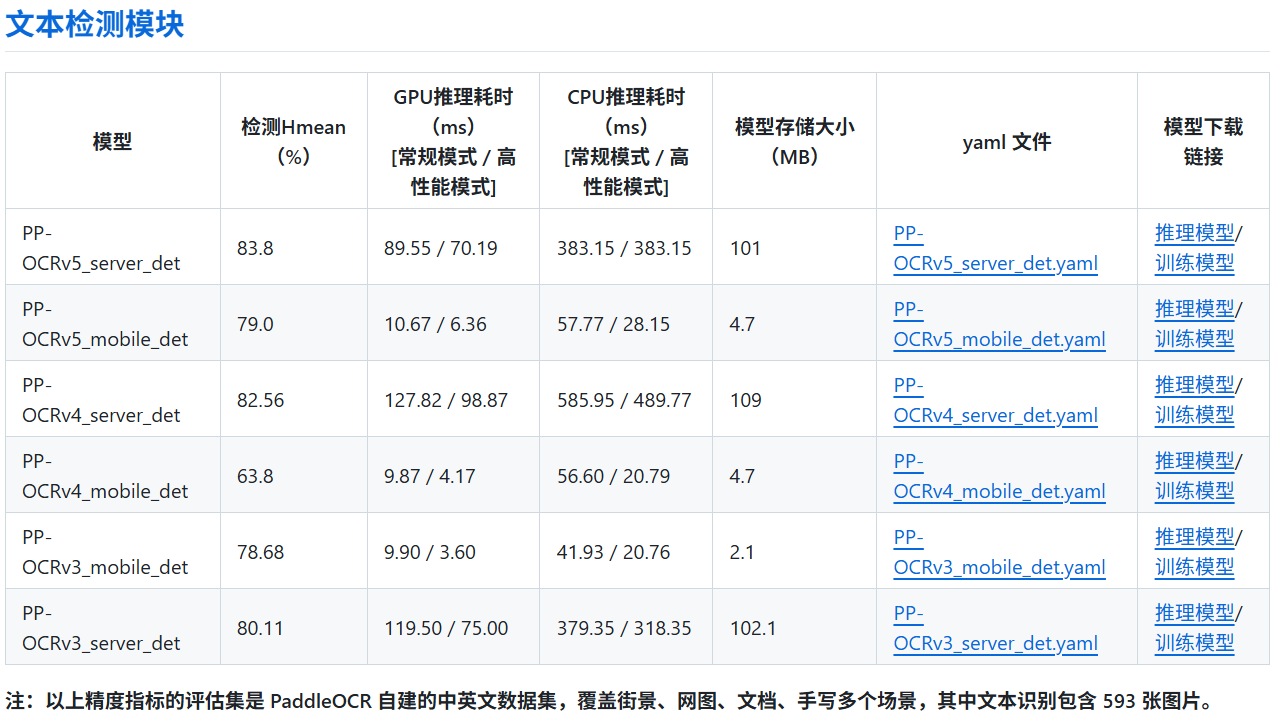This screenshot has height=723, width=1277.
Task: Click Hmean value 79.0
Action: 255,324
